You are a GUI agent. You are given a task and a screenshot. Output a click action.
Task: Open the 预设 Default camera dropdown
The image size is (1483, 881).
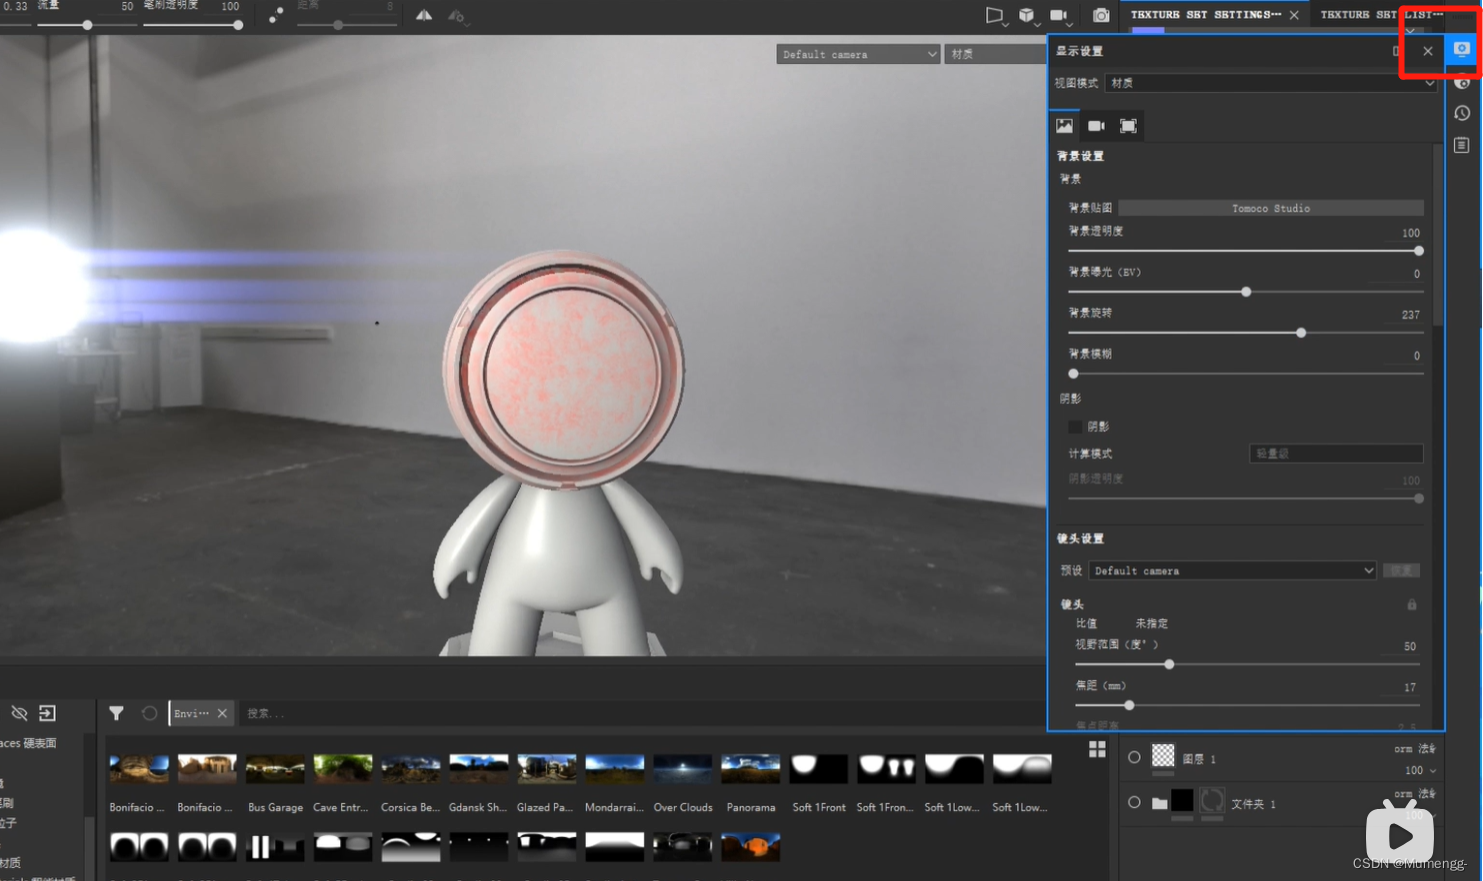click(1233, 571)
